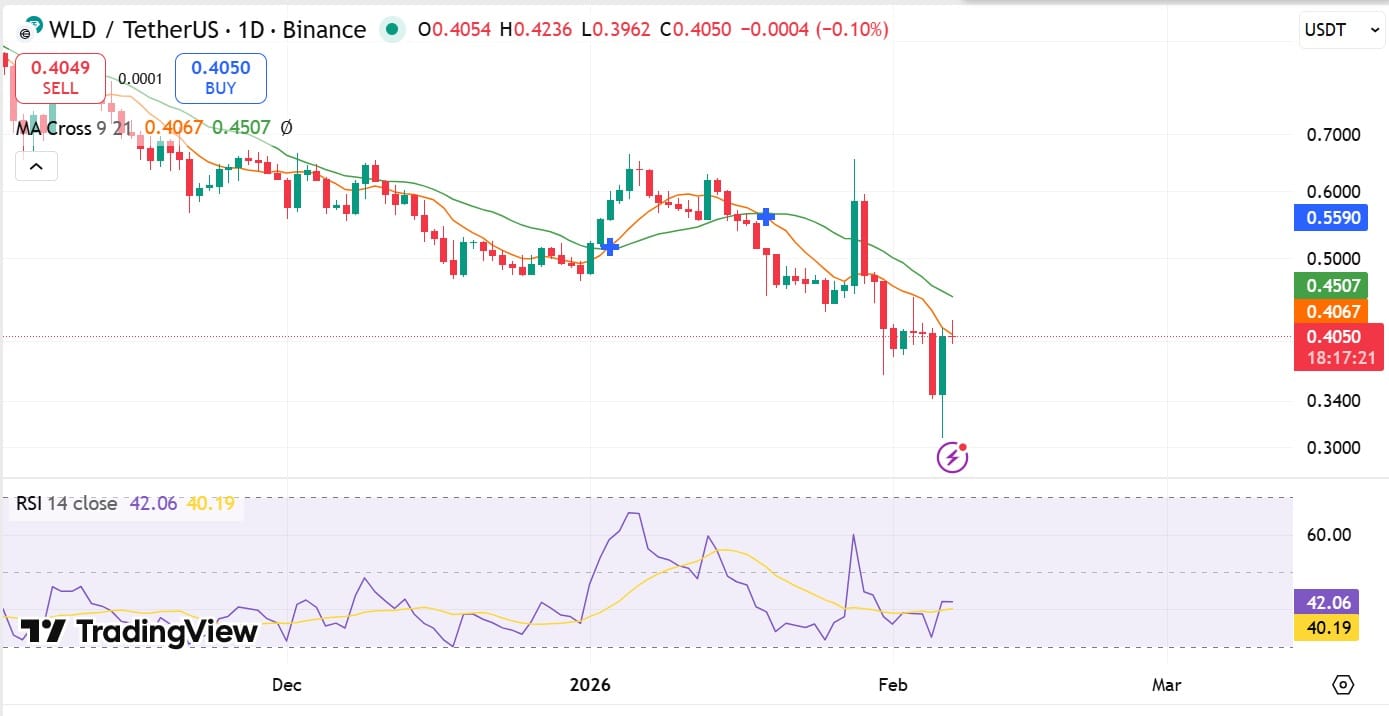Click the Binance label in the symbol title

[x=323, y=29]
